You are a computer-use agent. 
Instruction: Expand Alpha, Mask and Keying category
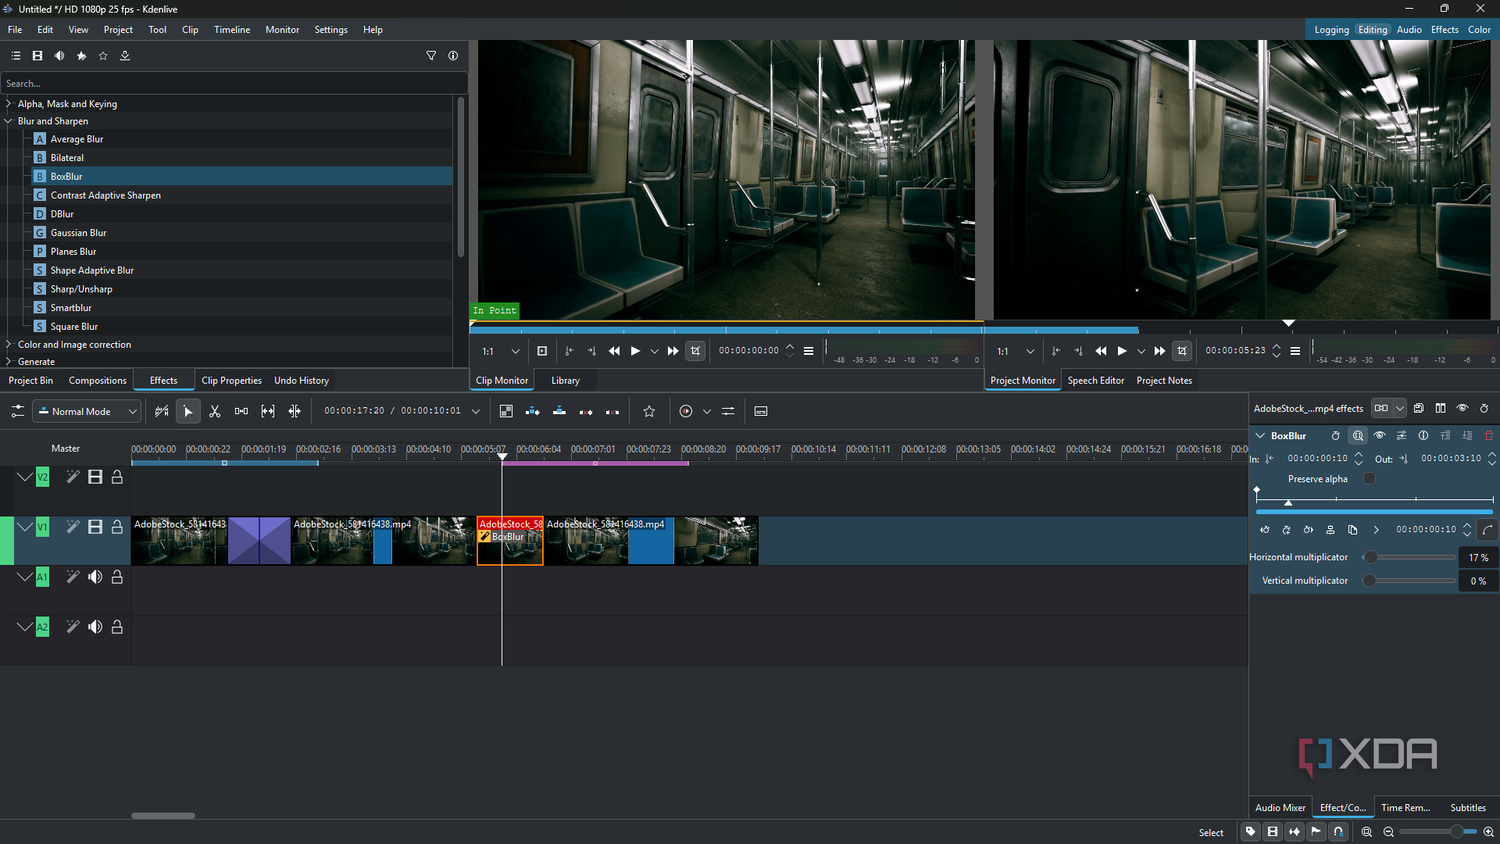click(9, 104)
